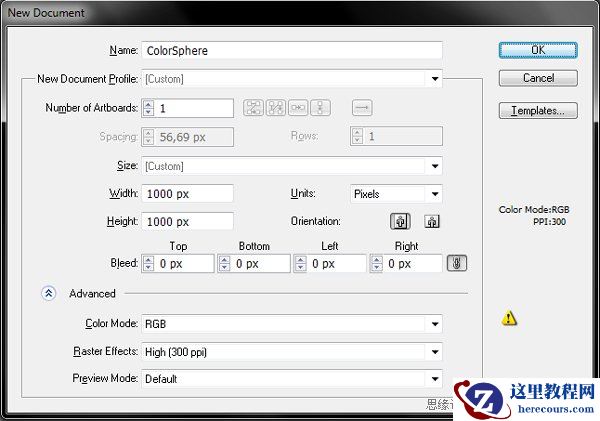Adjust the Bottom bleed stepper arrows
Viewport: 600px width, 421px height.
[x=224, y=264]
